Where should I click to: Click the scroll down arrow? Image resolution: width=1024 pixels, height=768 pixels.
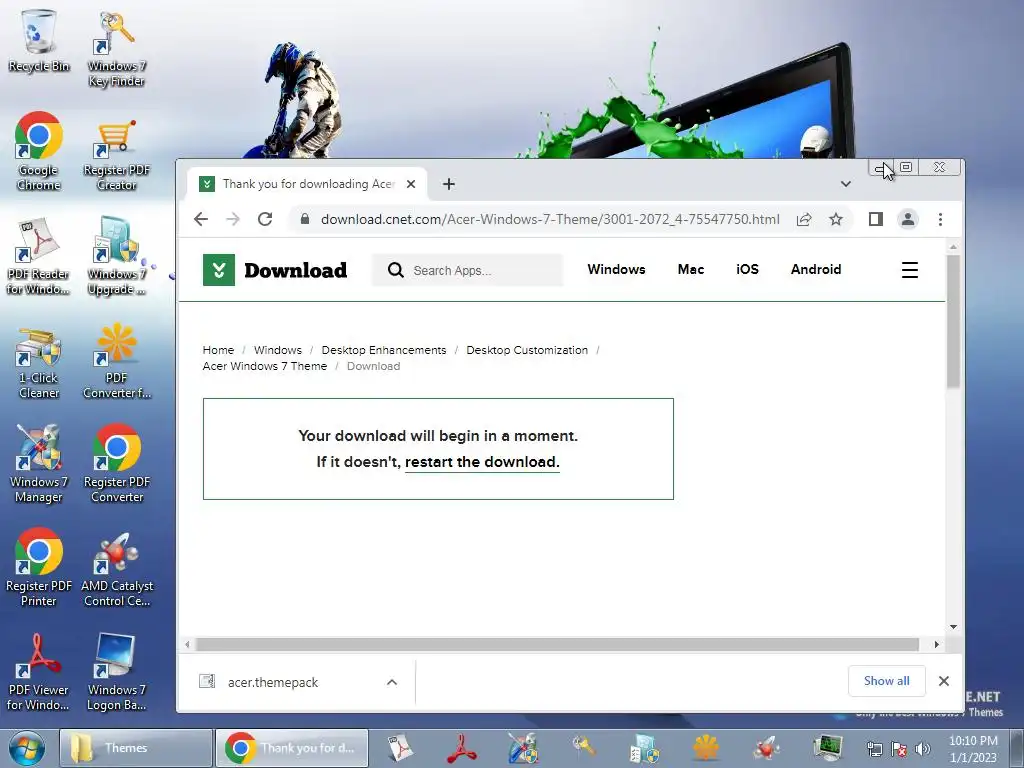pos(953,627)
